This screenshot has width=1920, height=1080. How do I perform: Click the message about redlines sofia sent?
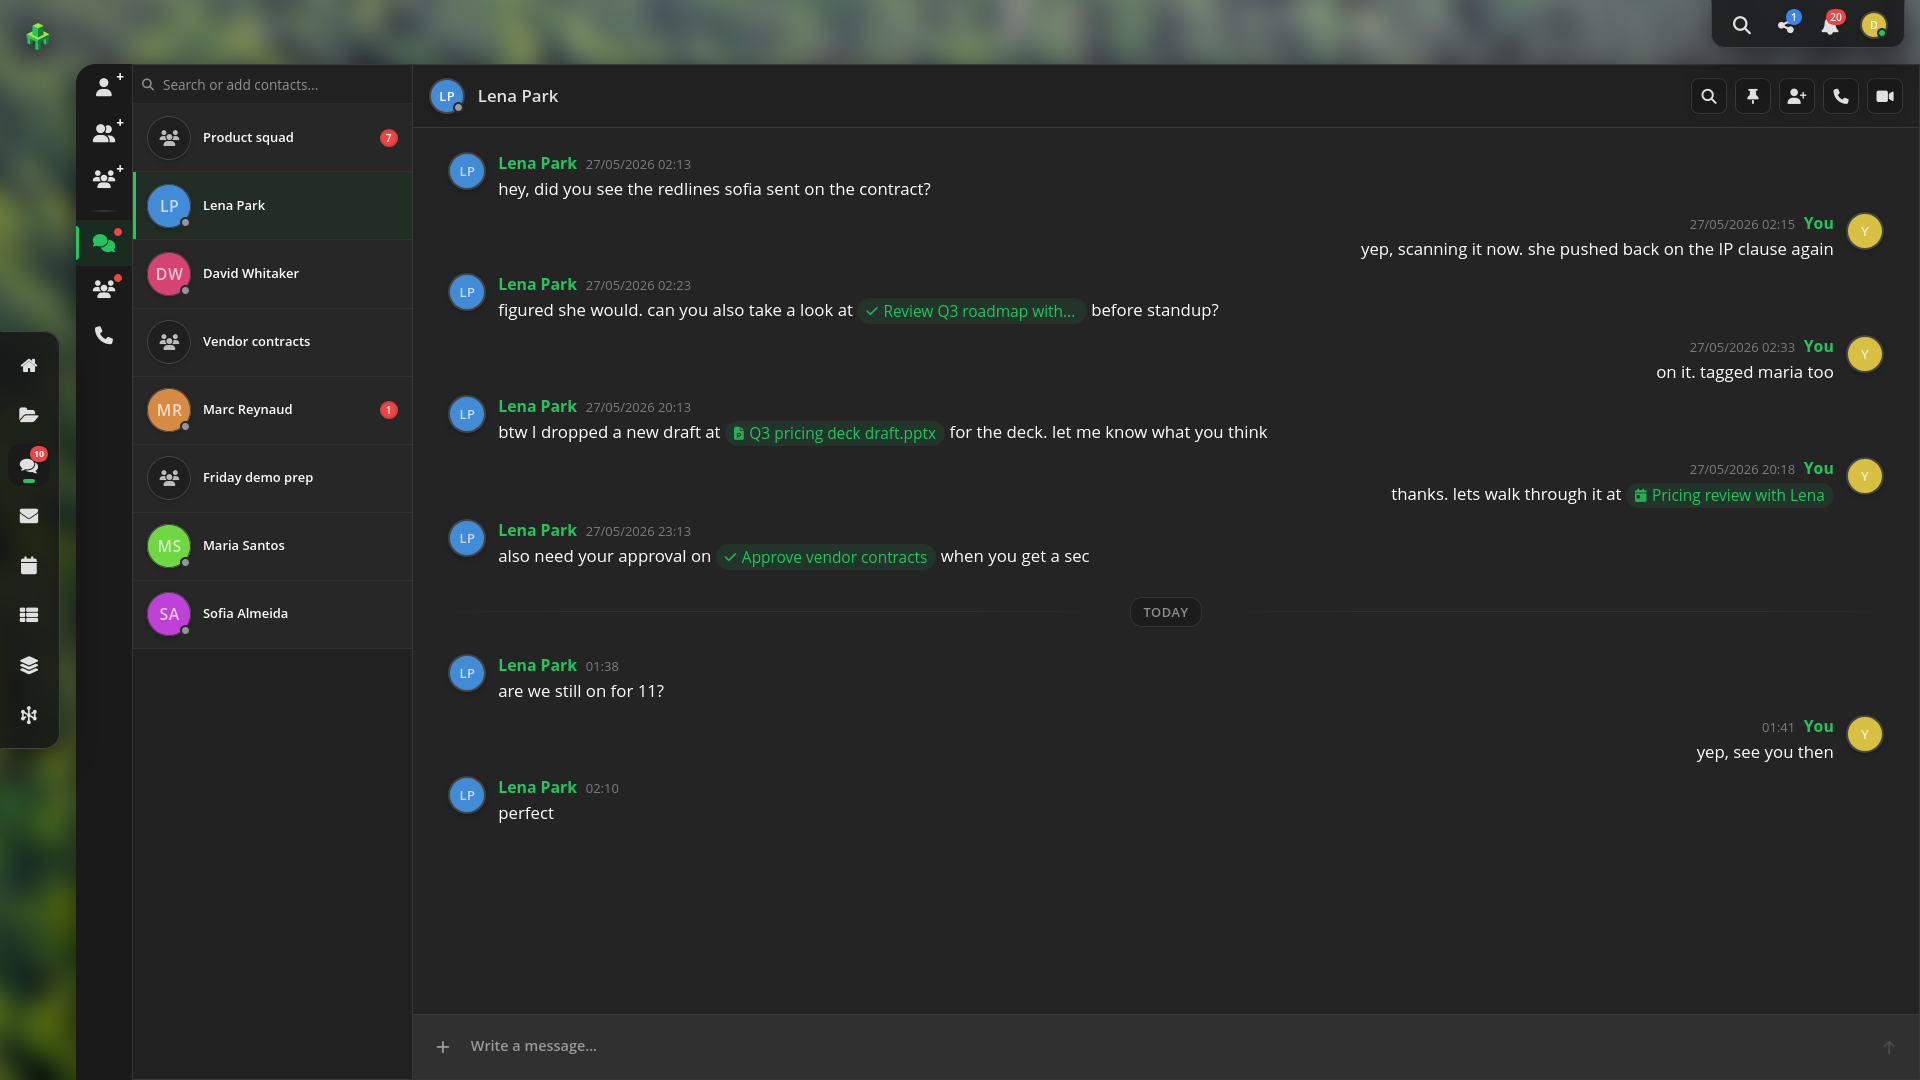[x=714, y=189]
